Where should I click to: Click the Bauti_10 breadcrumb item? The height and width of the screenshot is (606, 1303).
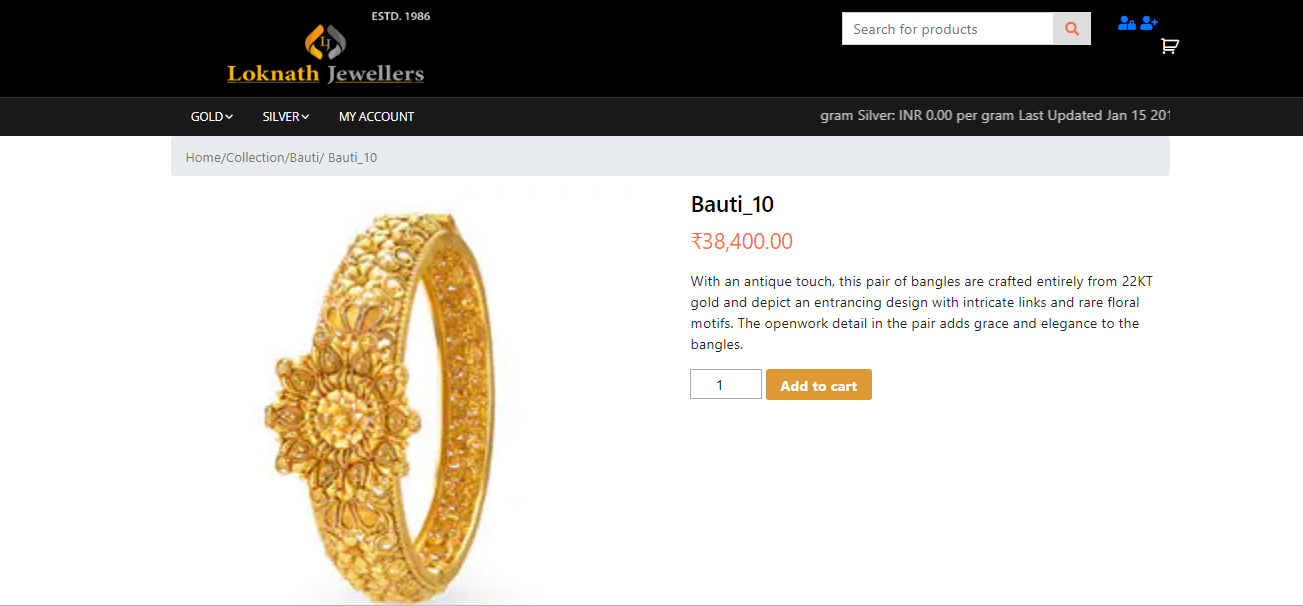pos(352,158)
